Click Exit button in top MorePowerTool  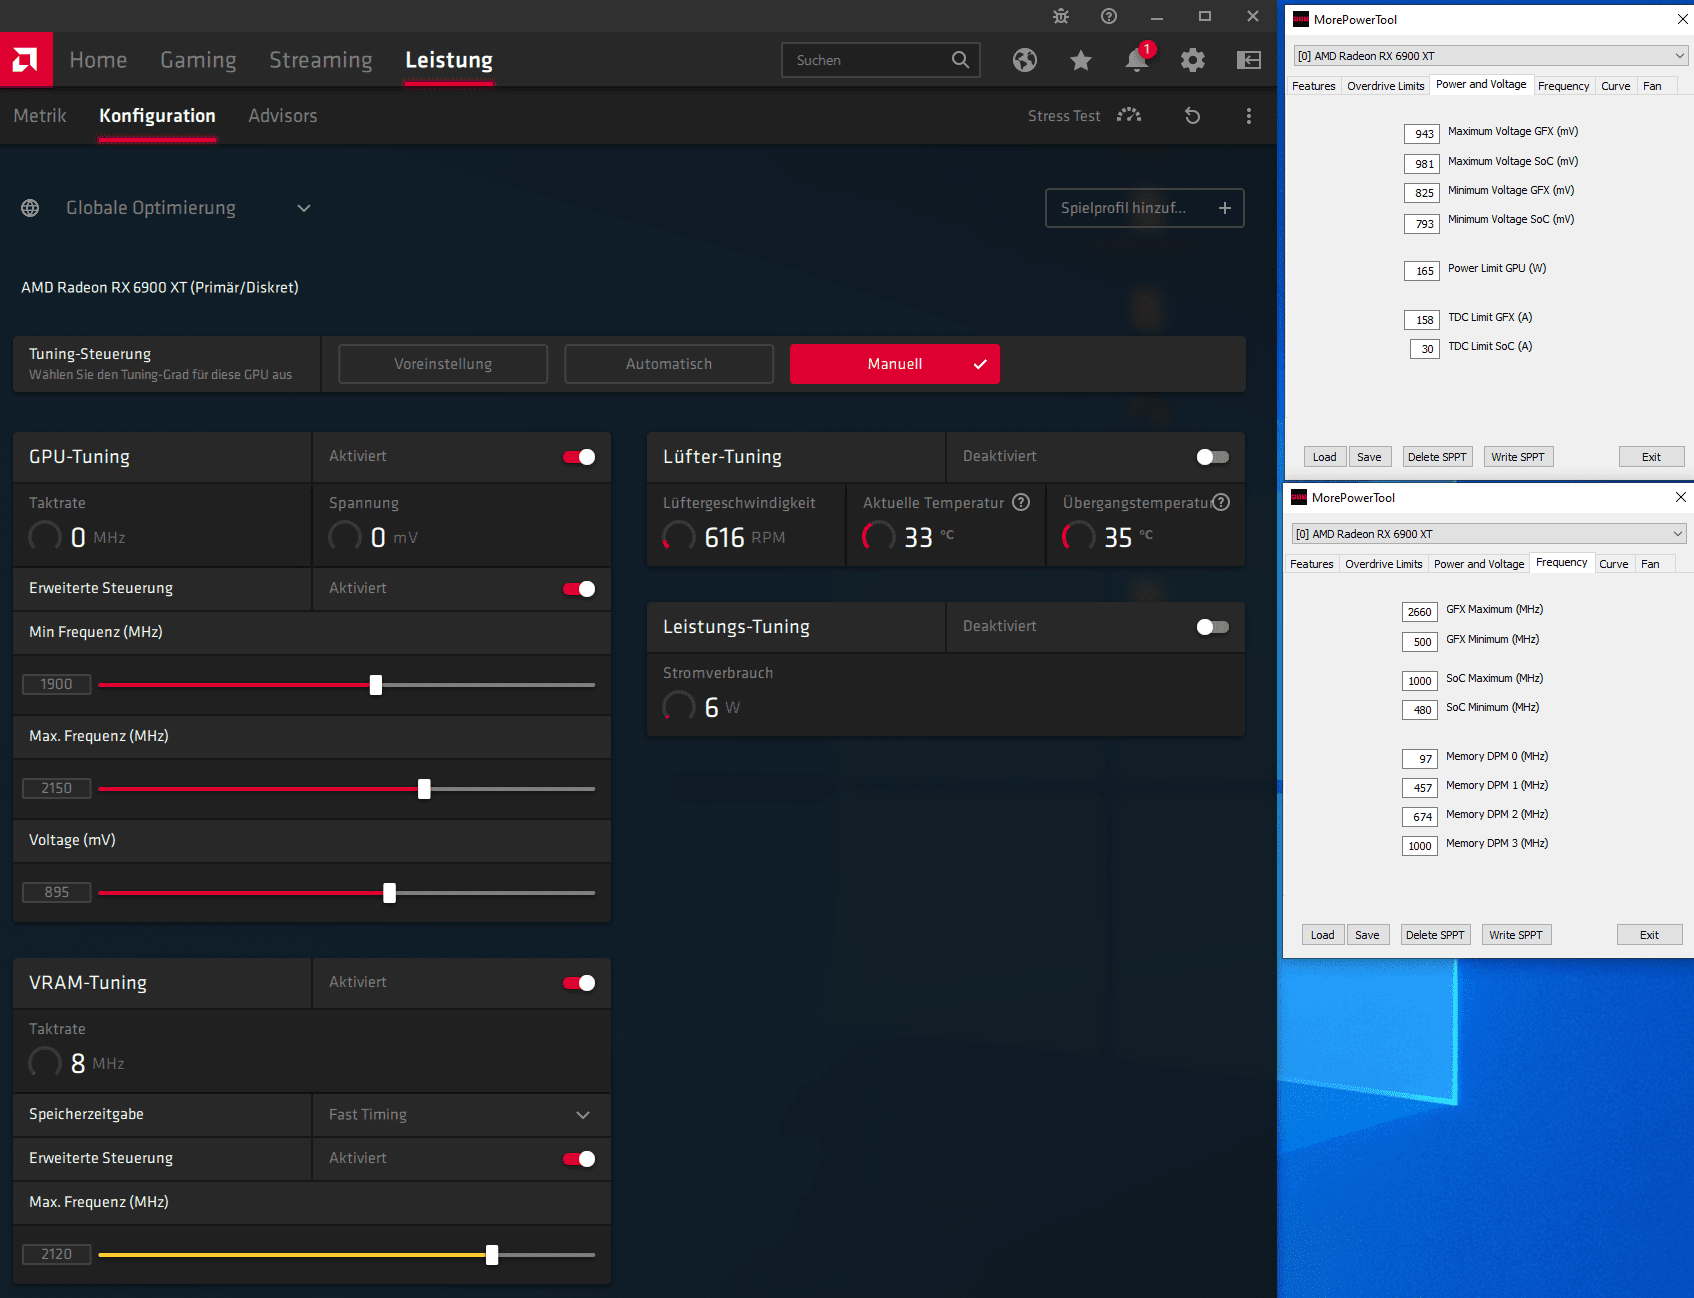[x=1652, y=457]
